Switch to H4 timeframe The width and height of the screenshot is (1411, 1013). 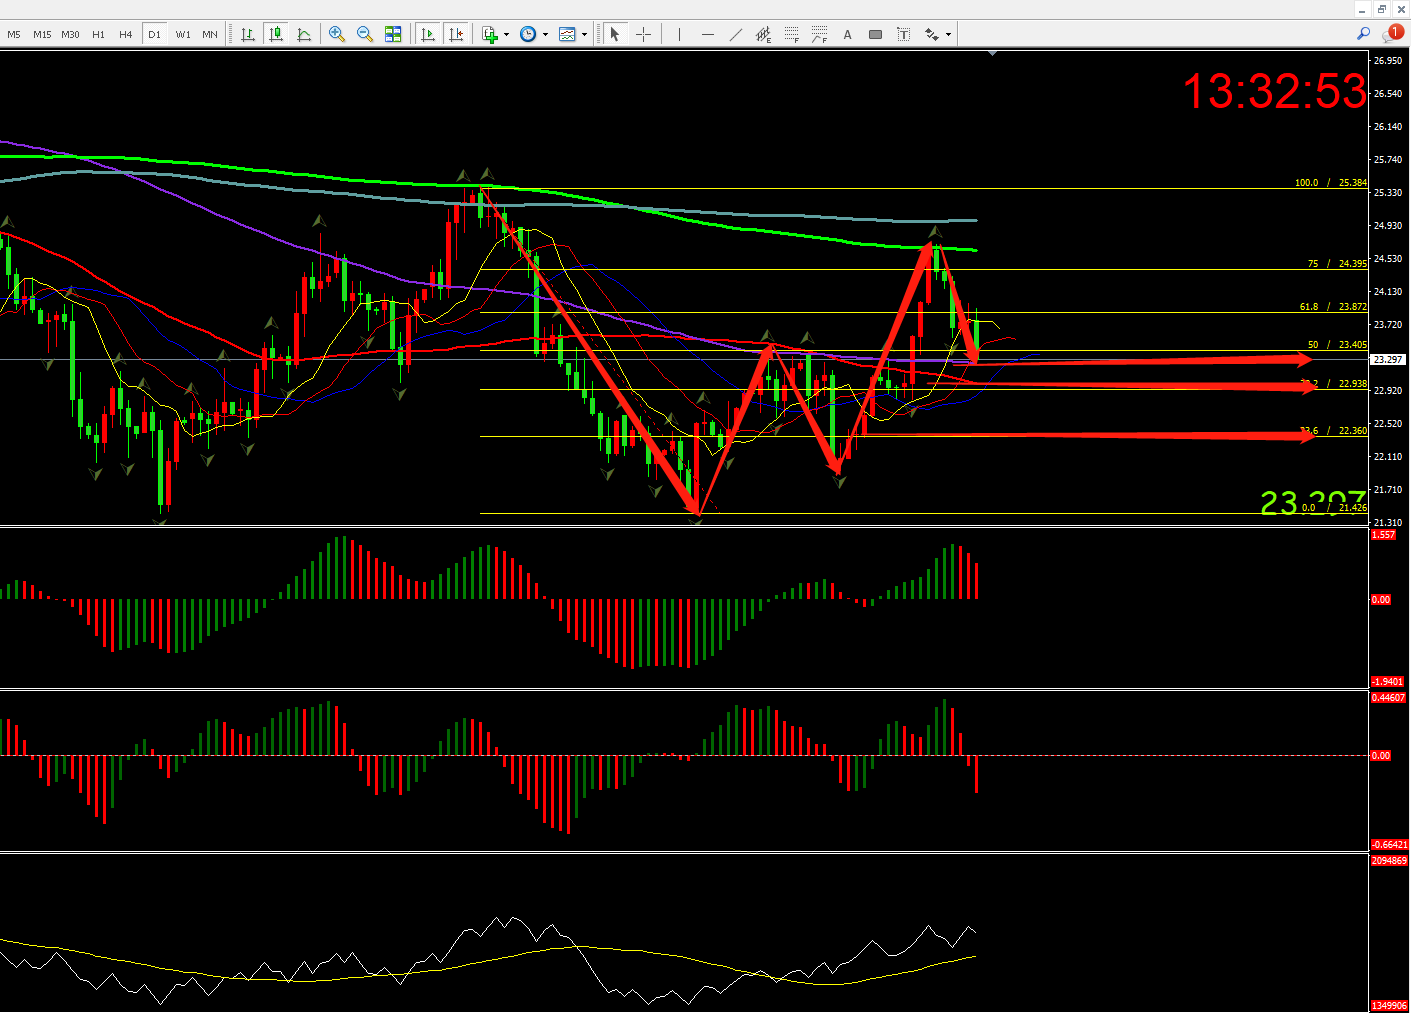[x=125, y=34]
